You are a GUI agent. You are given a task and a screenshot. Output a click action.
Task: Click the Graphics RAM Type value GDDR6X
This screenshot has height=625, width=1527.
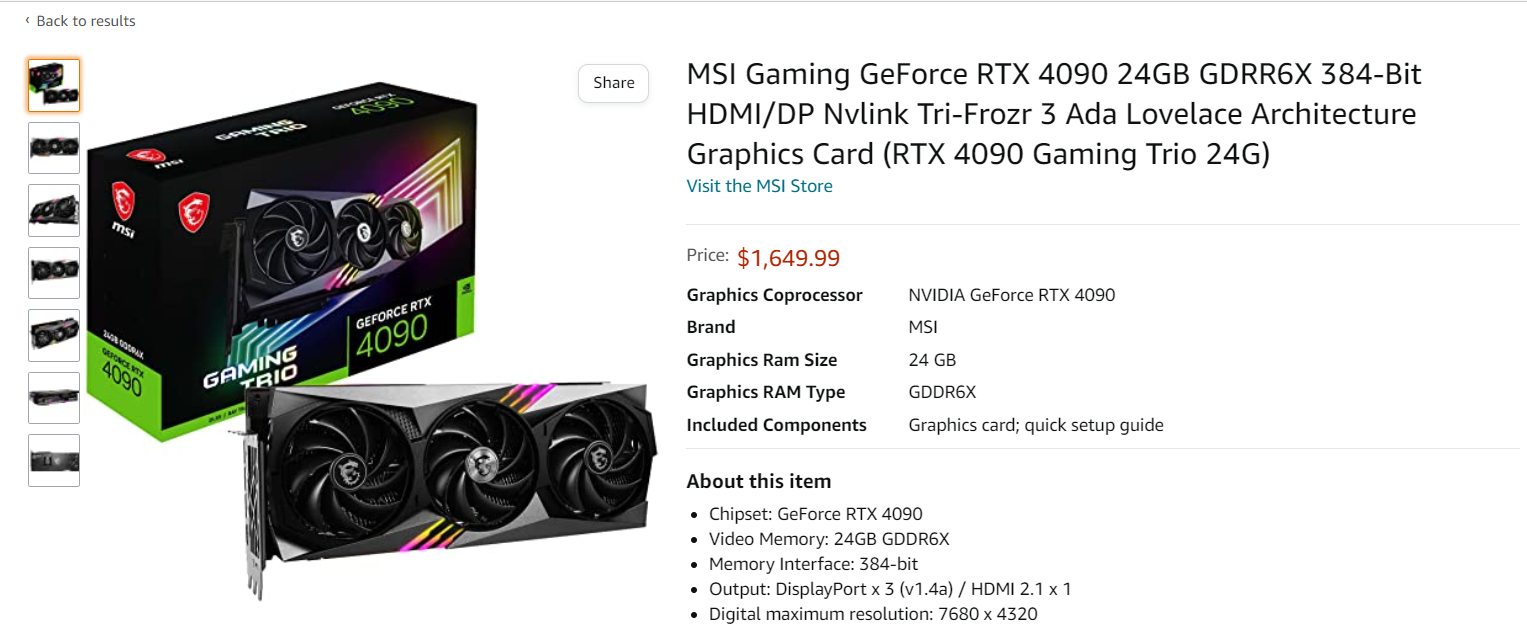tap(941, 392)
